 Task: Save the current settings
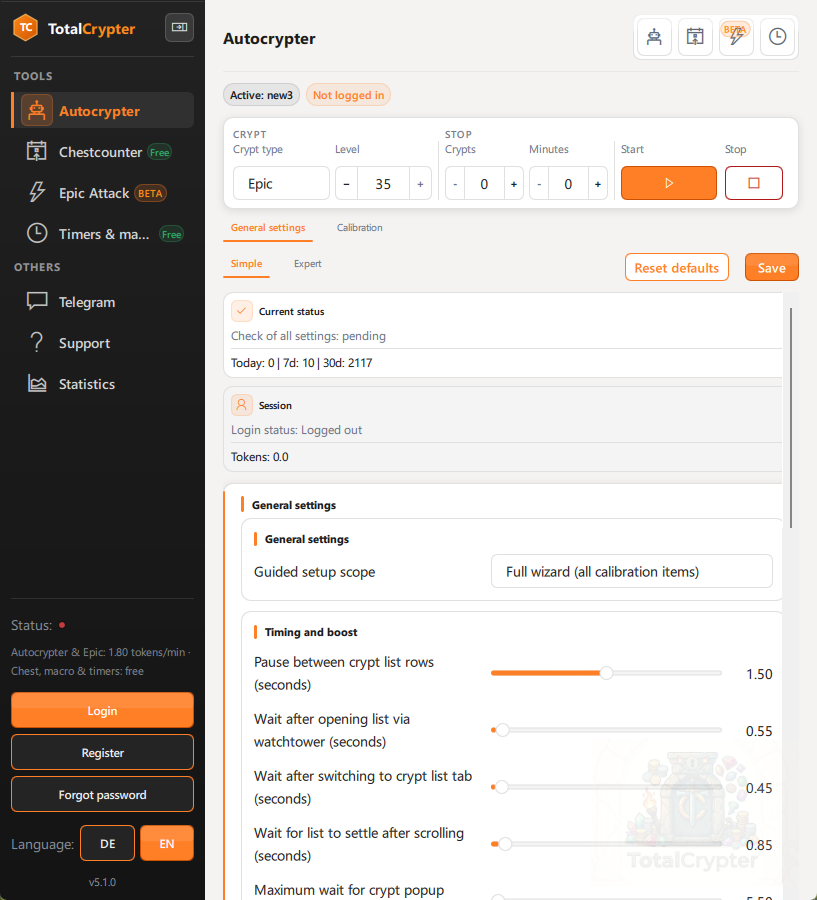pyautogui.click(x=772, y=267)
